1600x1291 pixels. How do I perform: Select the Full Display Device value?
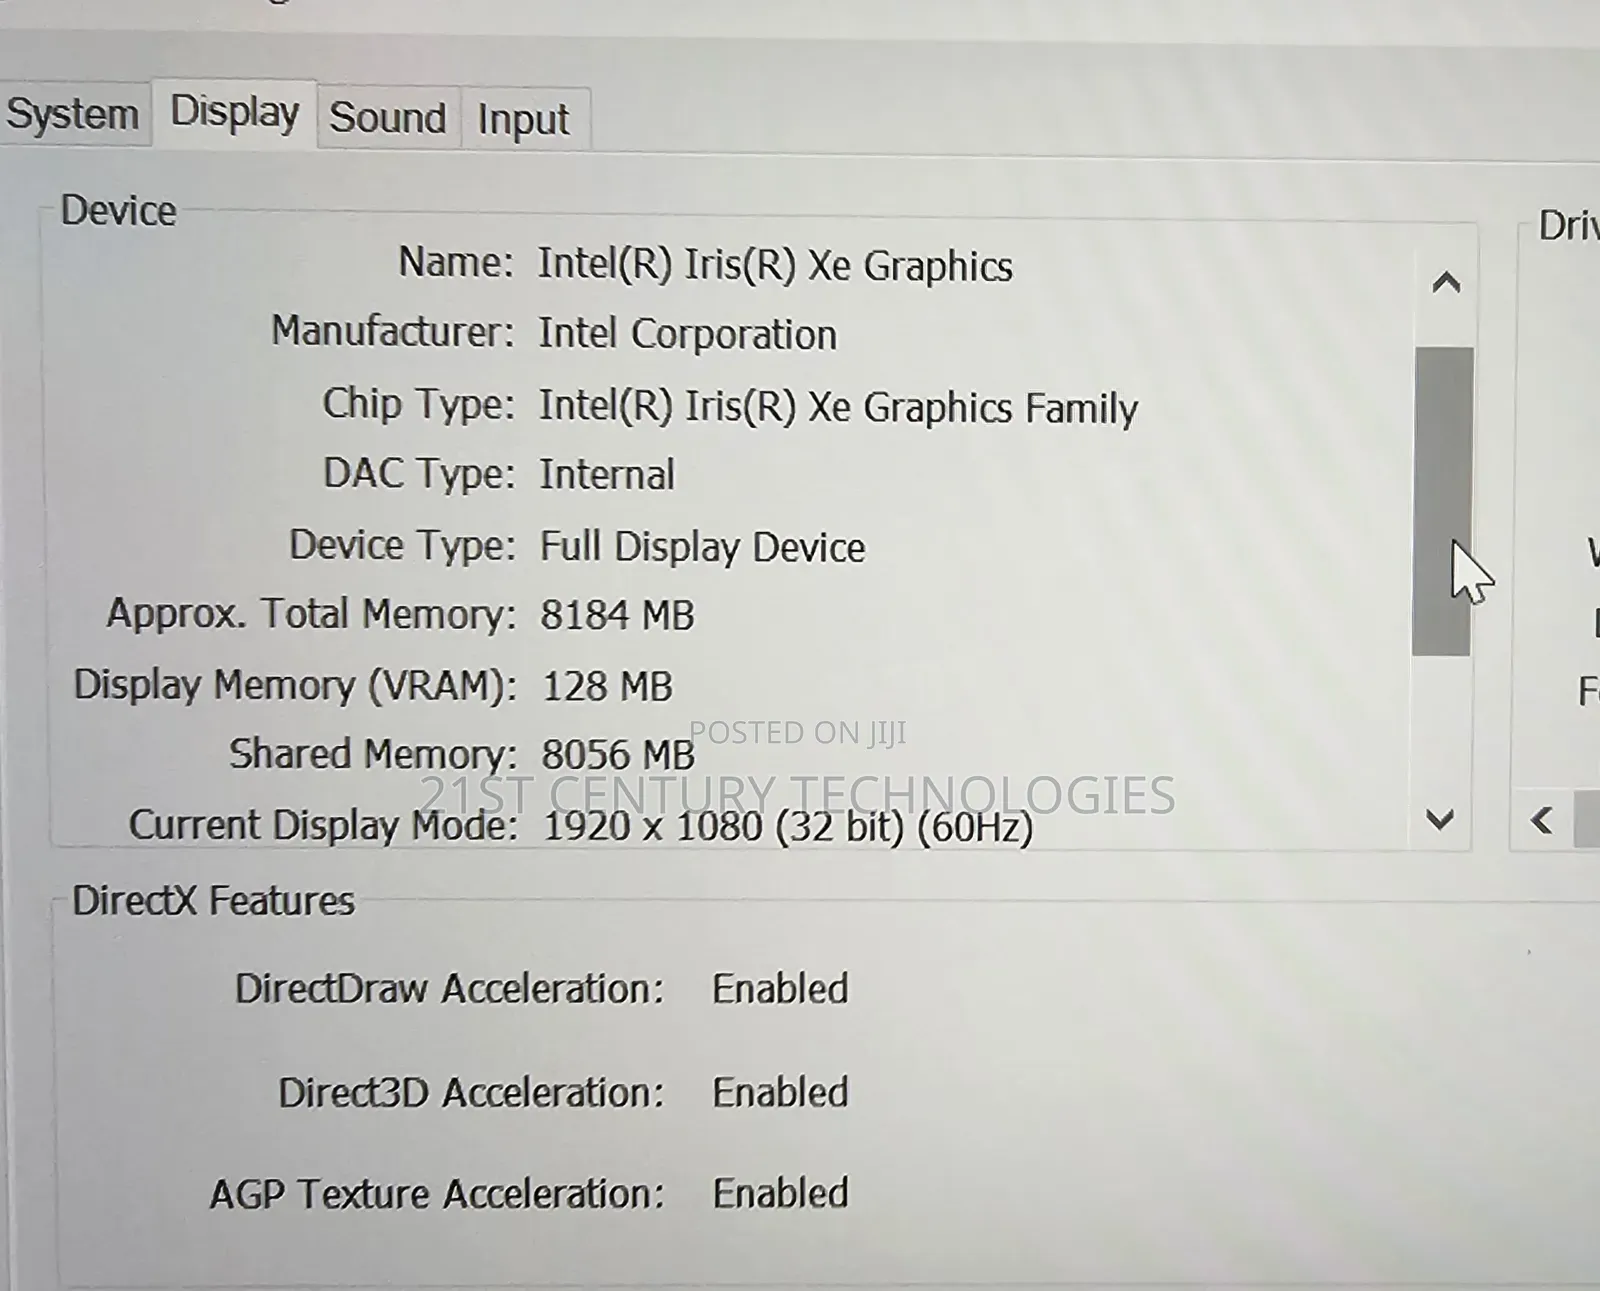702,546
